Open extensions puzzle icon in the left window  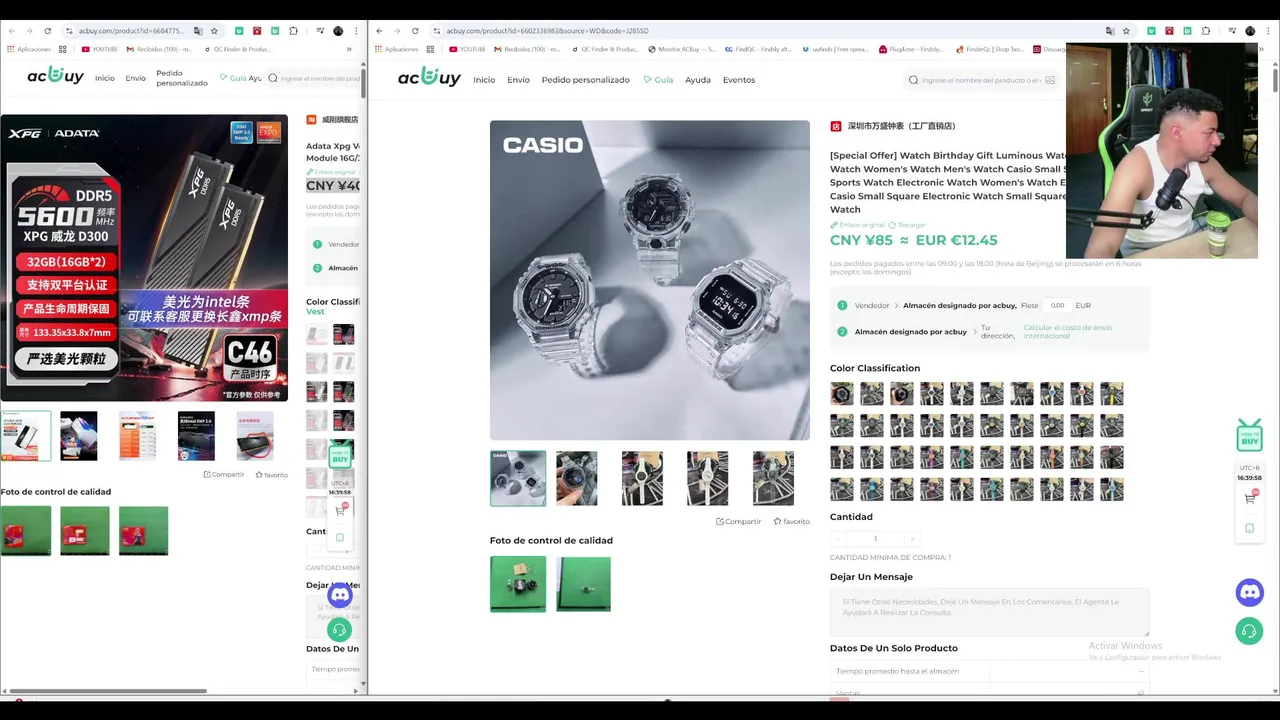[294, 31]
